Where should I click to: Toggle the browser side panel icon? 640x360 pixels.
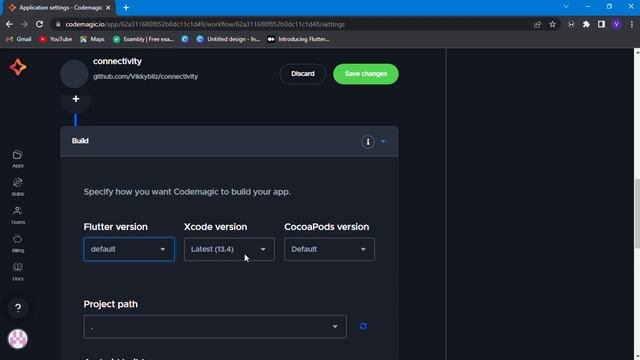[601, 24]
